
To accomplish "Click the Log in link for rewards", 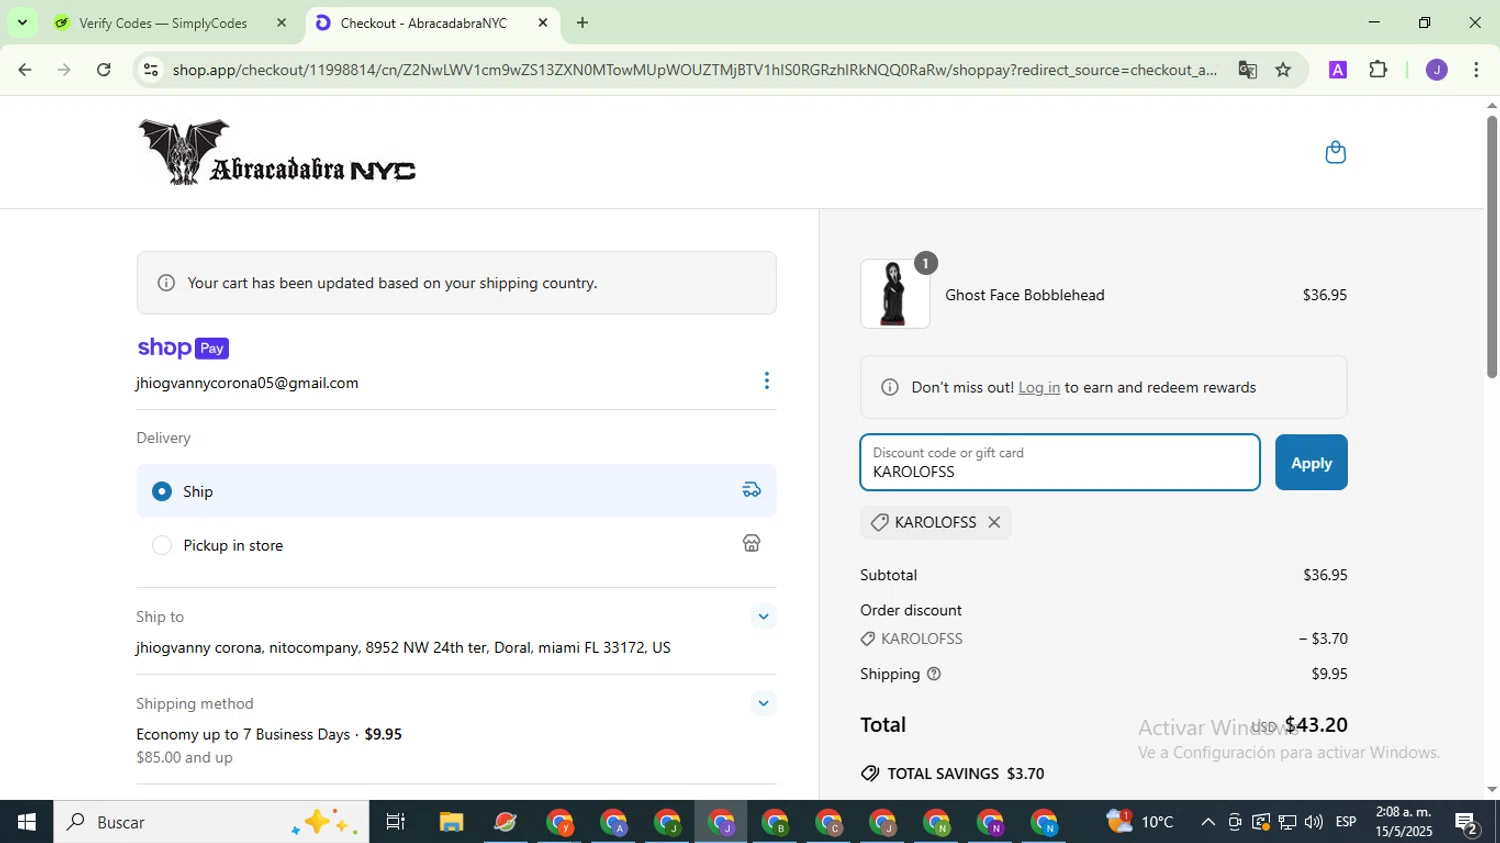I will point(1039,388).
